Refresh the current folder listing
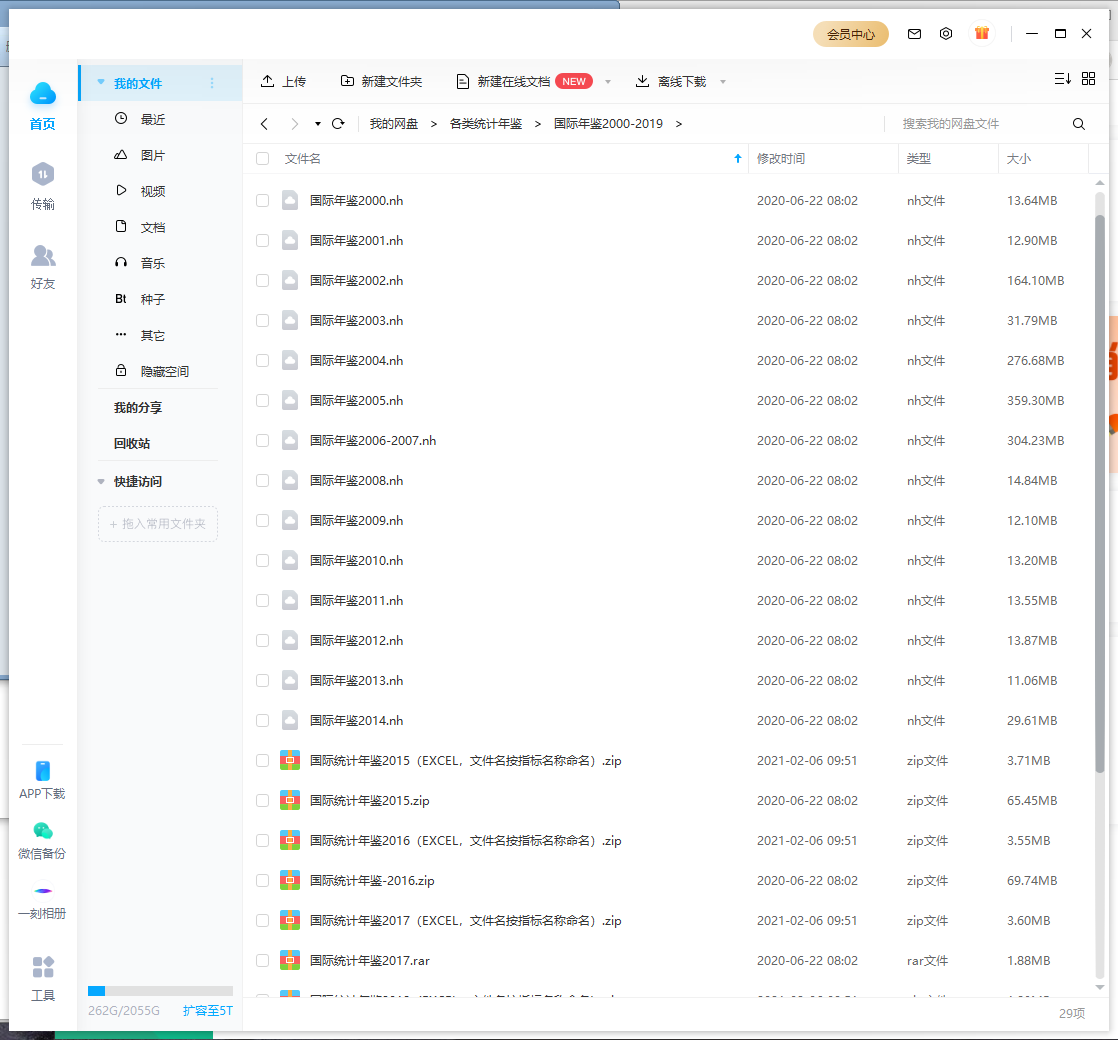Image resolution: width=1118 pixels, height=1040 pixels. [x=338, y=123]
